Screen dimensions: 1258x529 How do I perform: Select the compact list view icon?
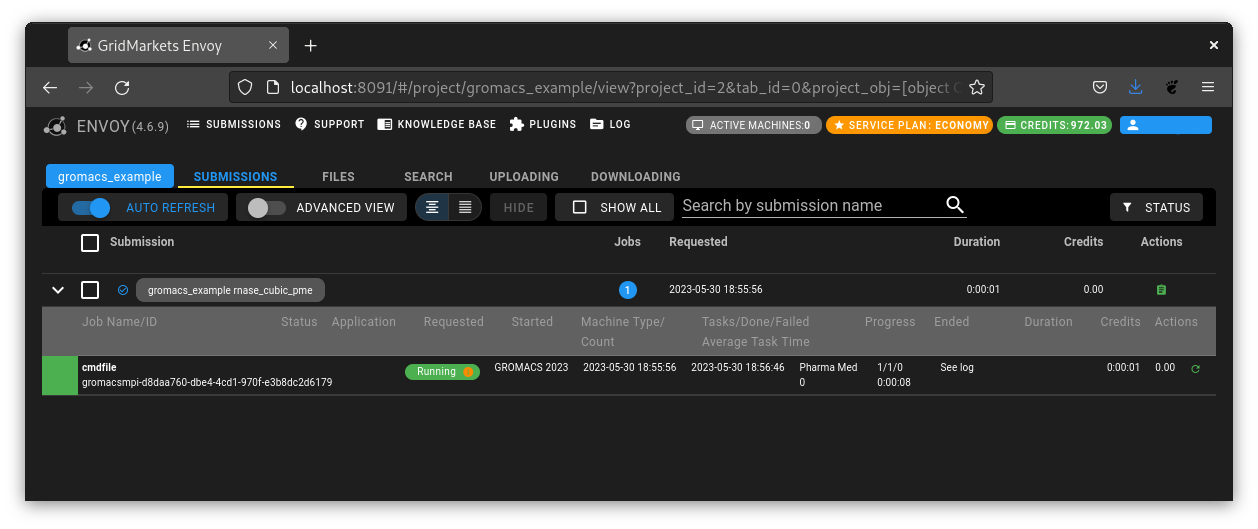tap(432, 207)
